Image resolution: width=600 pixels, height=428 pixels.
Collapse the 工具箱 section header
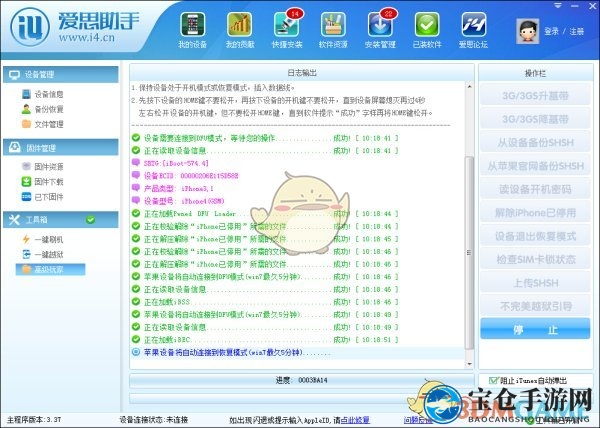pos(61,220)
